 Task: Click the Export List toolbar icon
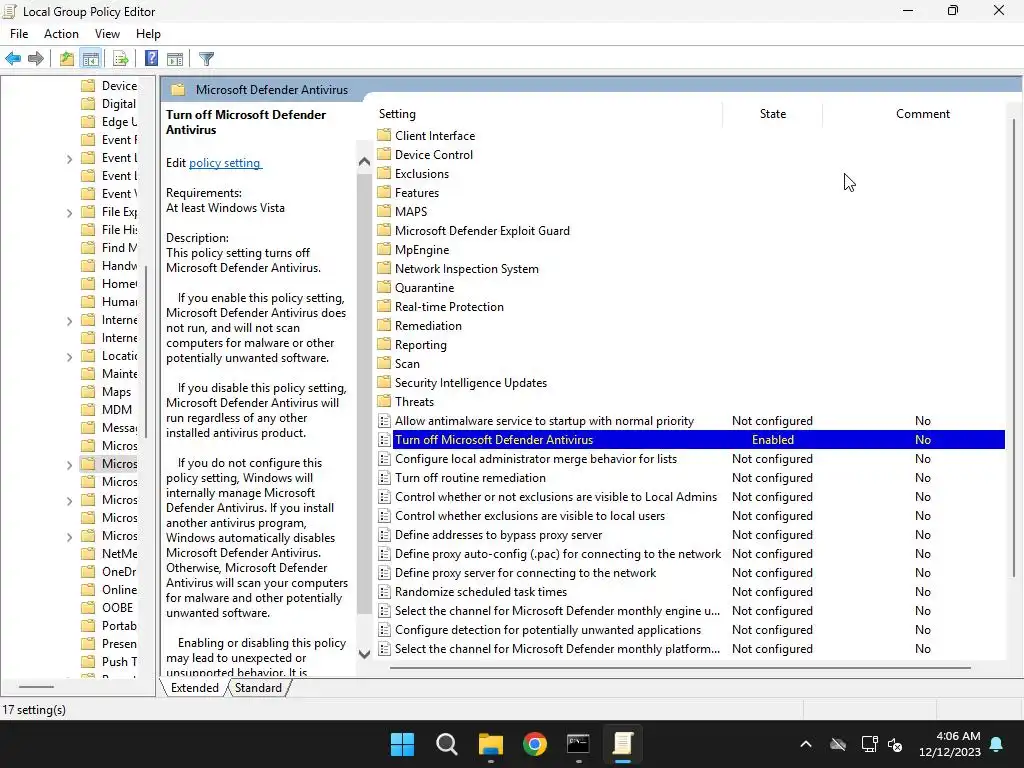click(121, 59)
